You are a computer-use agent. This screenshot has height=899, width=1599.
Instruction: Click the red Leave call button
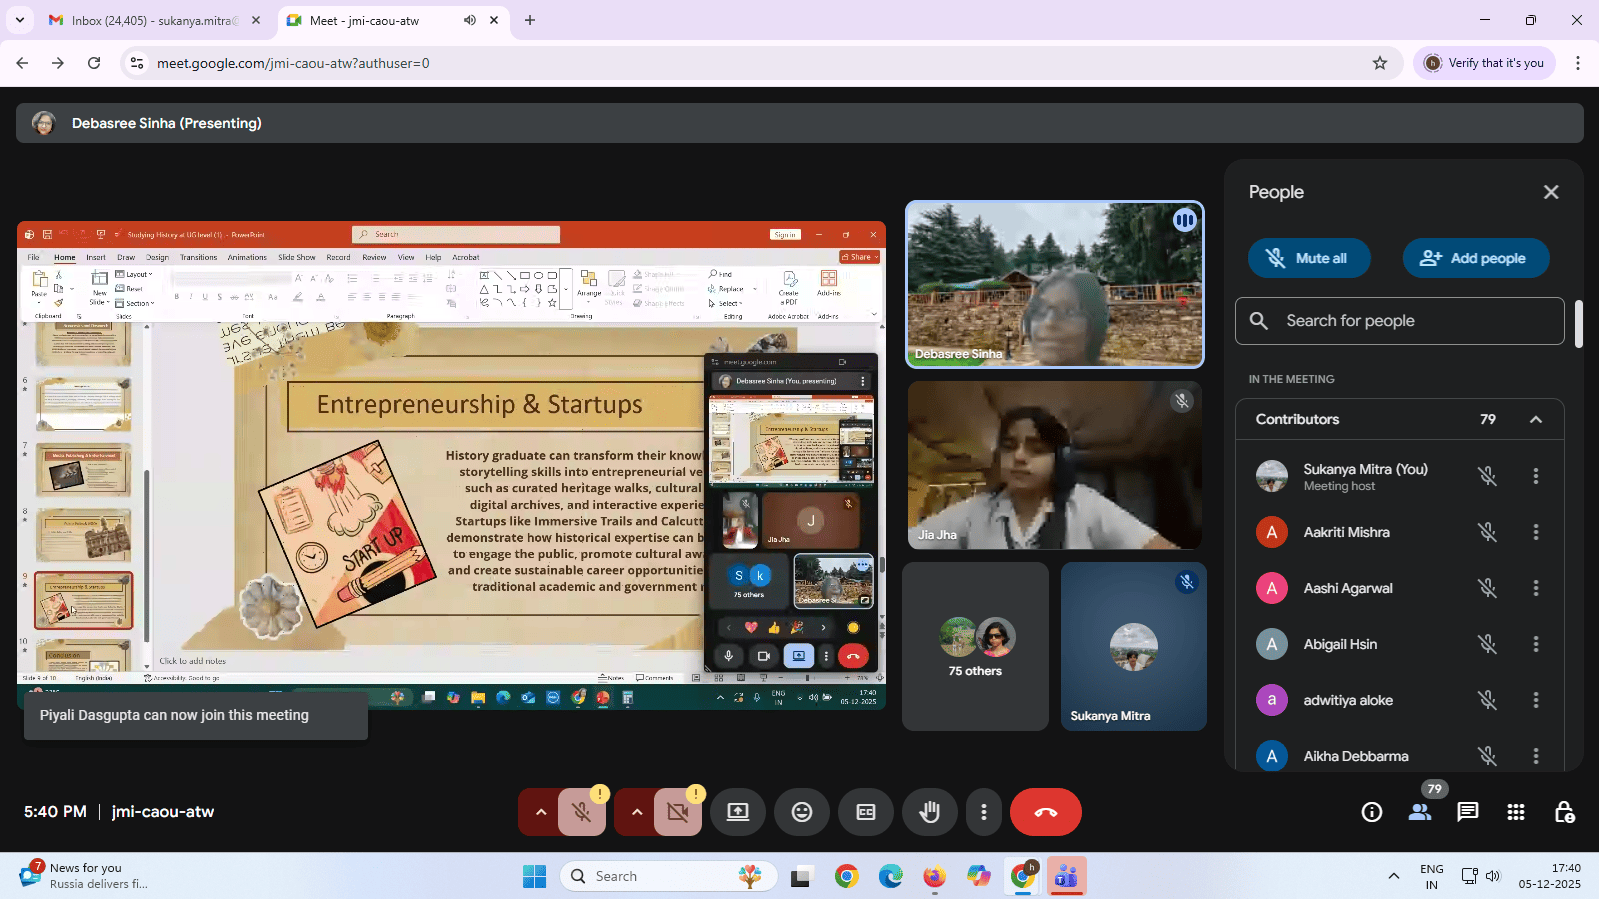point(1045,812)
